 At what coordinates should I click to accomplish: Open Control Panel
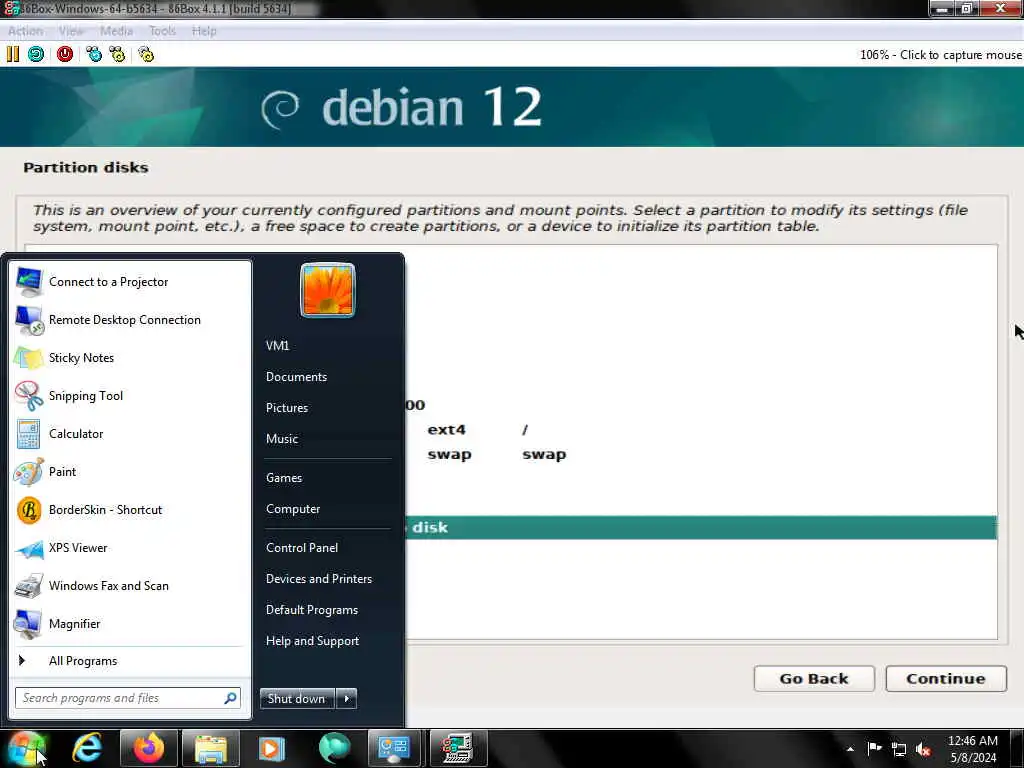[327, 548]
